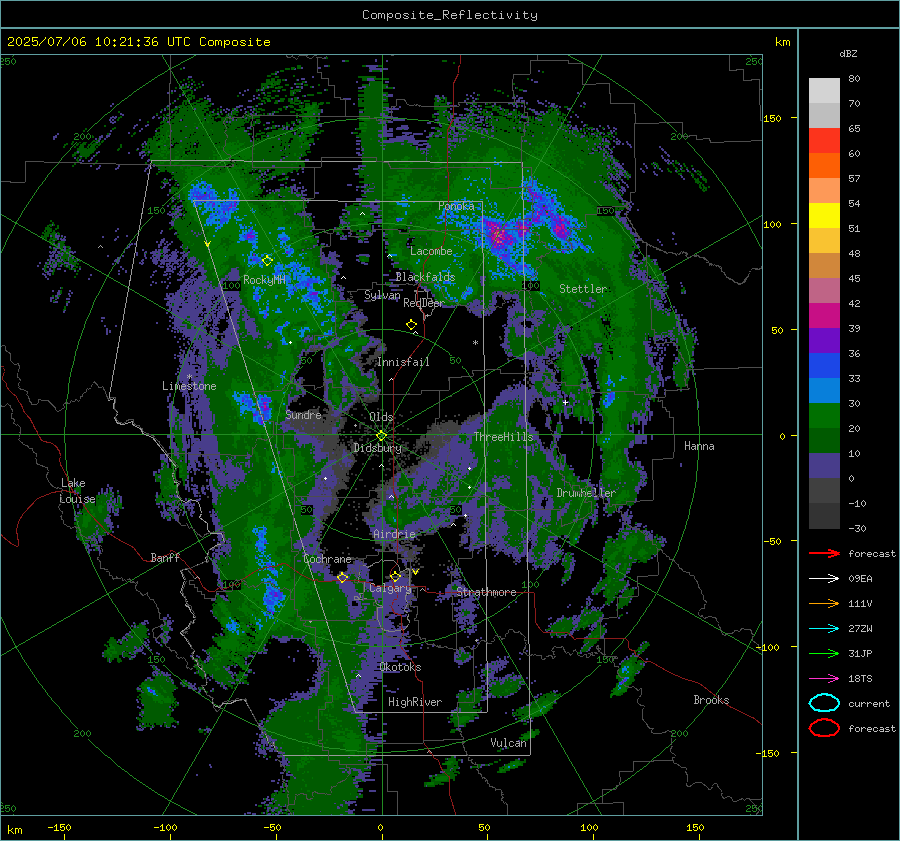Click the RedDeer city label
Viewport: 900px width, 841px height.
(424, 303)
